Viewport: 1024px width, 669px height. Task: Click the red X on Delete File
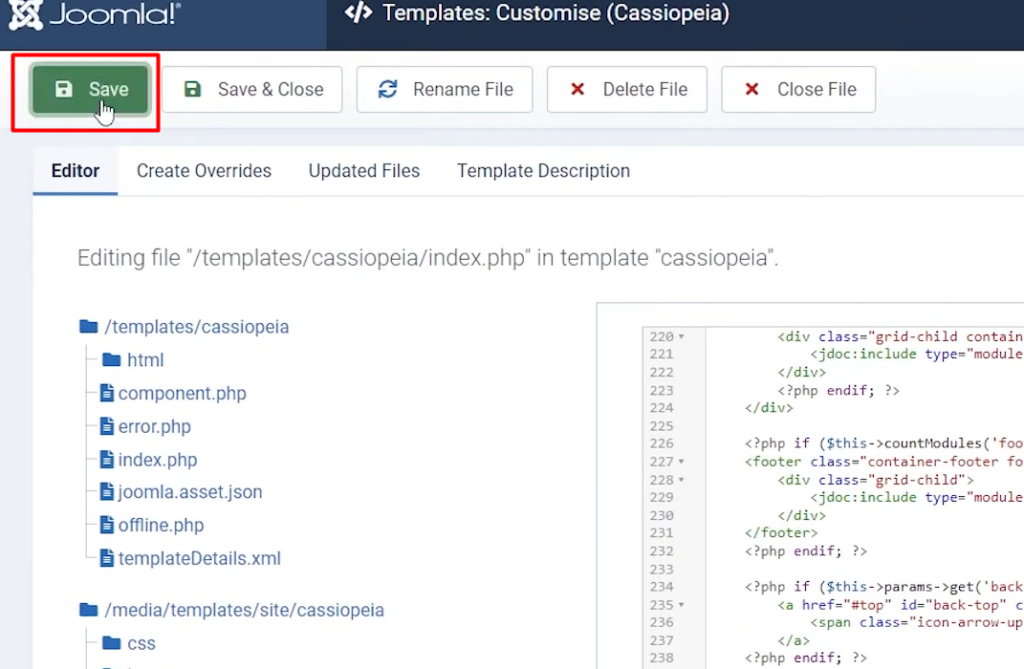pyautogui.click(x=577, y=89)
